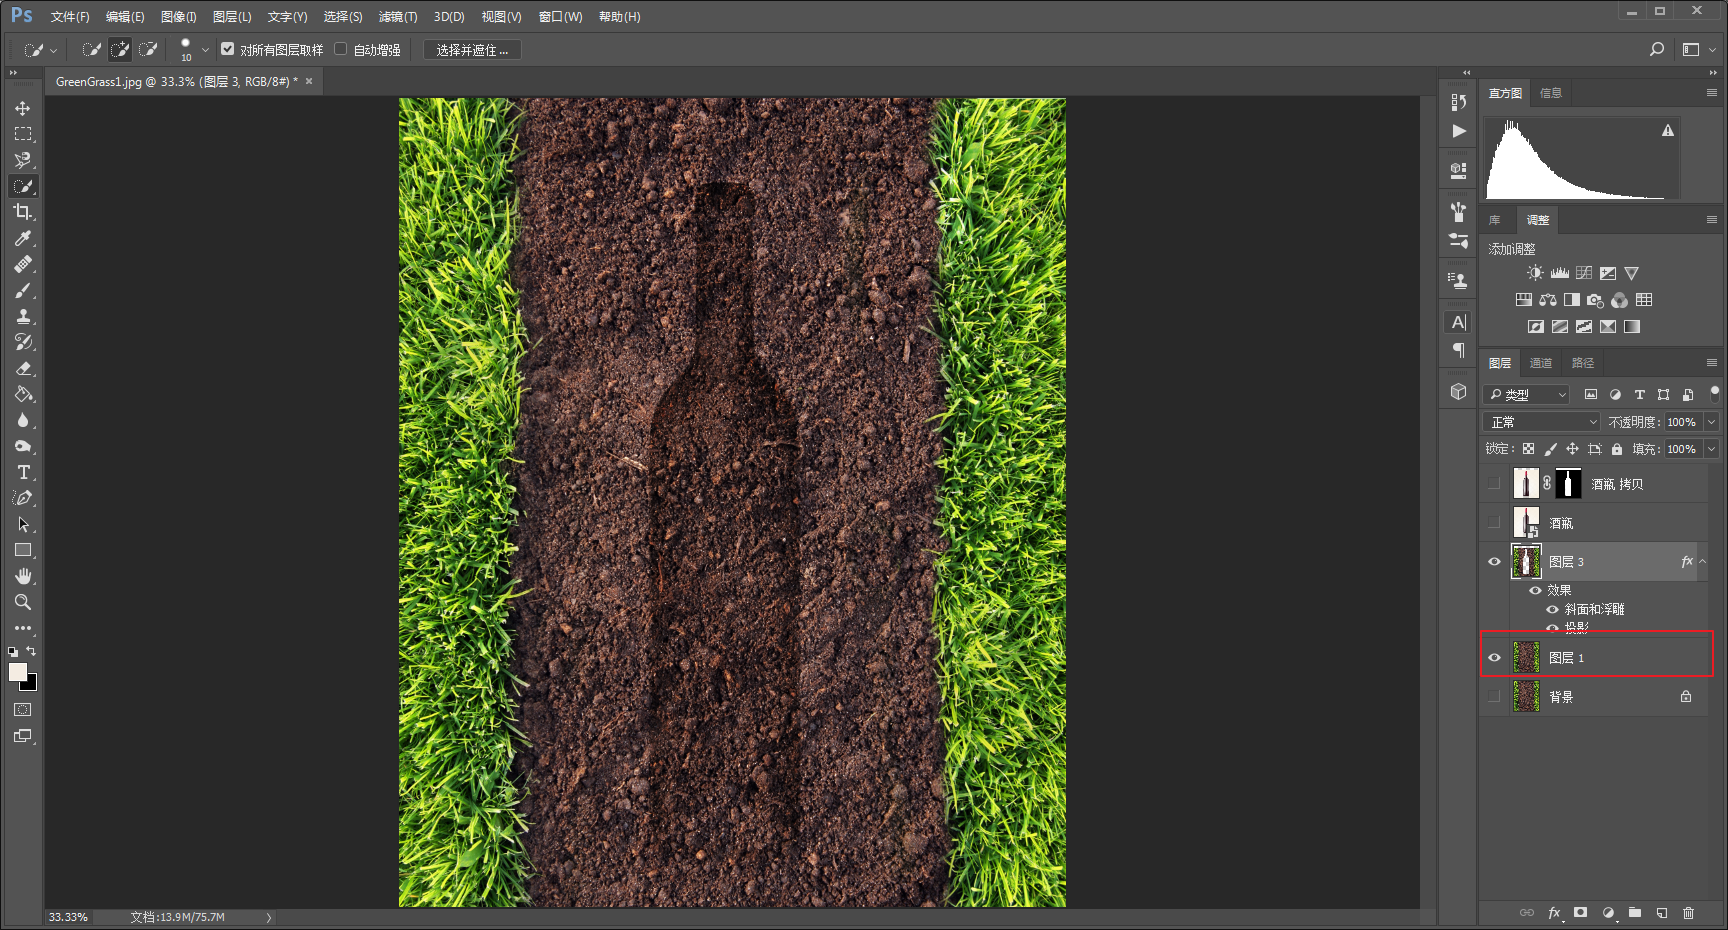Enable 自动增强 checkbox
The width and height of the screenshot is (1728, 930).
click(341, 49)
